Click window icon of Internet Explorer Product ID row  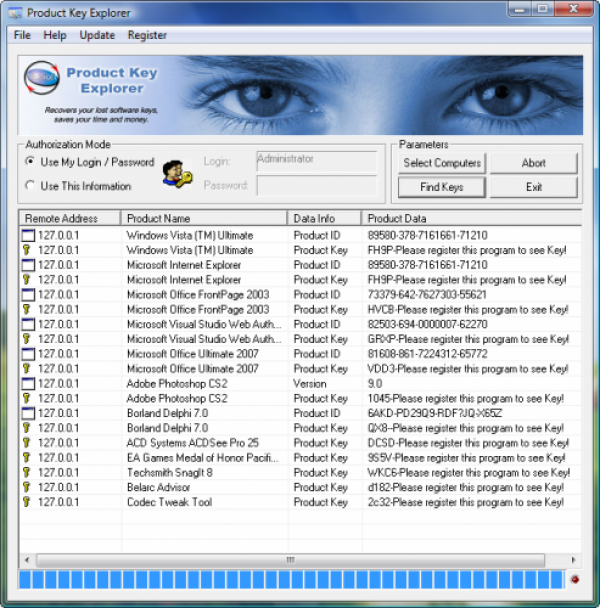(x=28, y=265)
